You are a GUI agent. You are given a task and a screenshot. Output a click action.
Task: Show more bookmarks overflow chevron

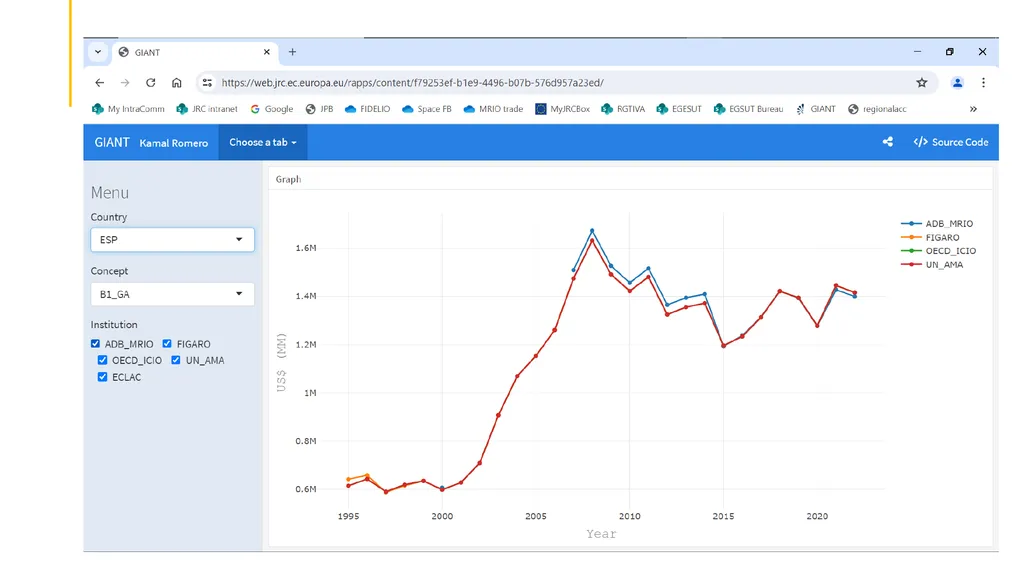point(973,109)
